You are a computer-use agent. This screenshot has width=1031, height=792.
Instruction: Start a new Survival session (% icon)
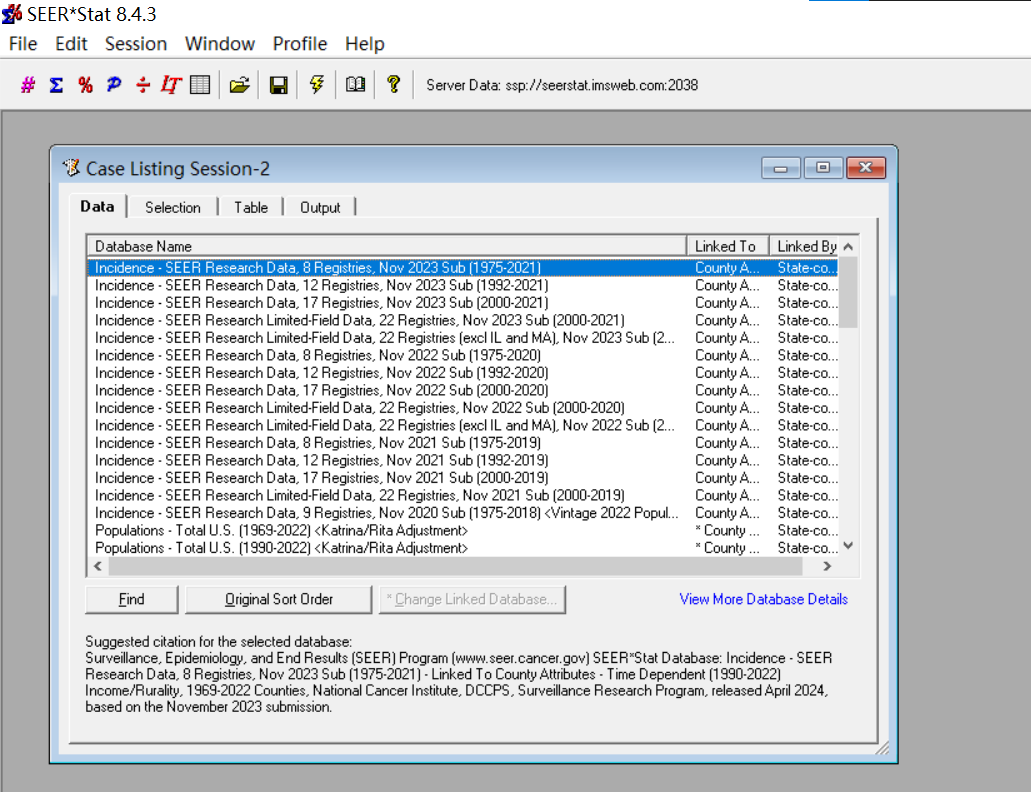click(x=85, y=85)
